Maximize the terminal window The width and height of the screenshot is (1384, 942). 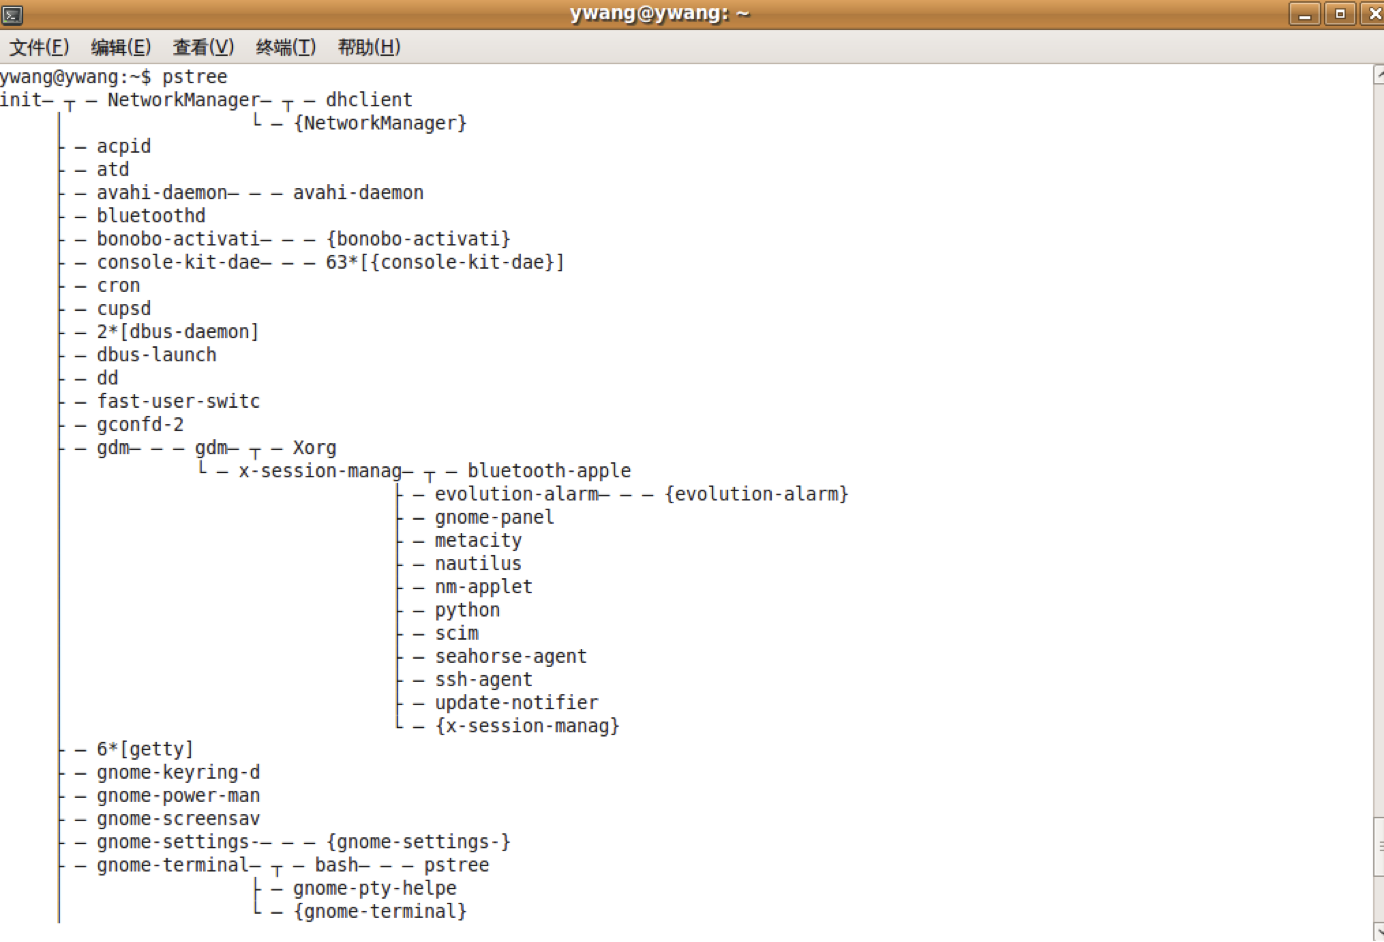click(x=1340, y=14)
